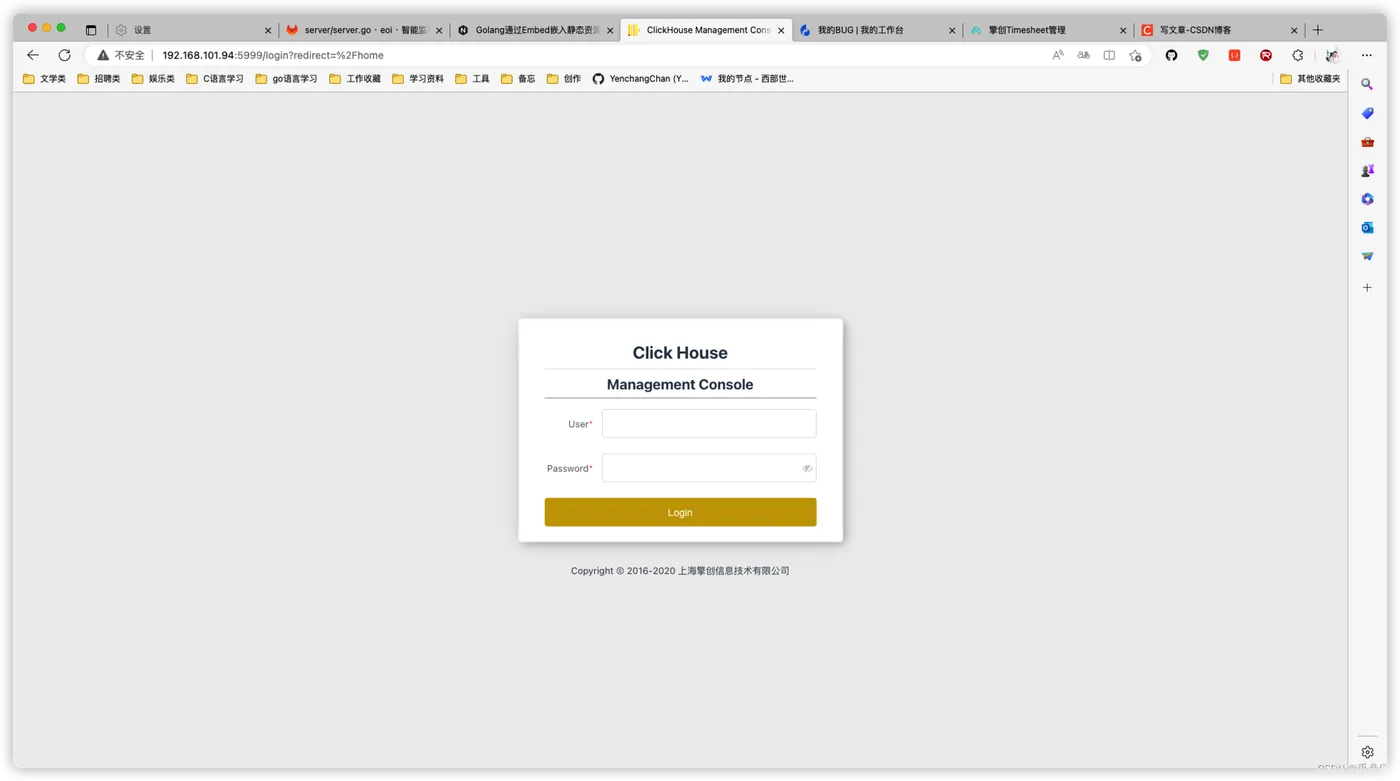The image size is (1400, 781).
Task: Open sidebar Search icon
Action: coord(1367,85)
